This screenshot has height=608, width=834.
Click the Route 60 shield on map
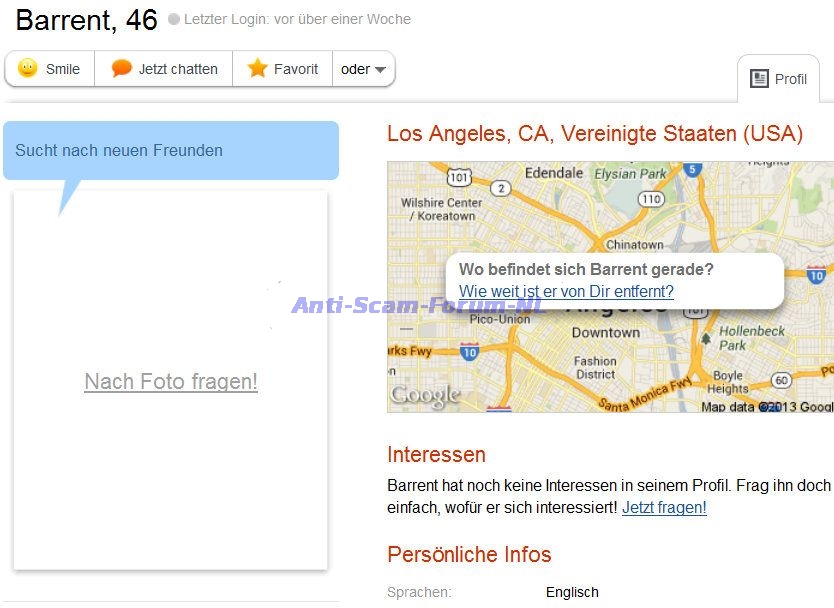783,379
